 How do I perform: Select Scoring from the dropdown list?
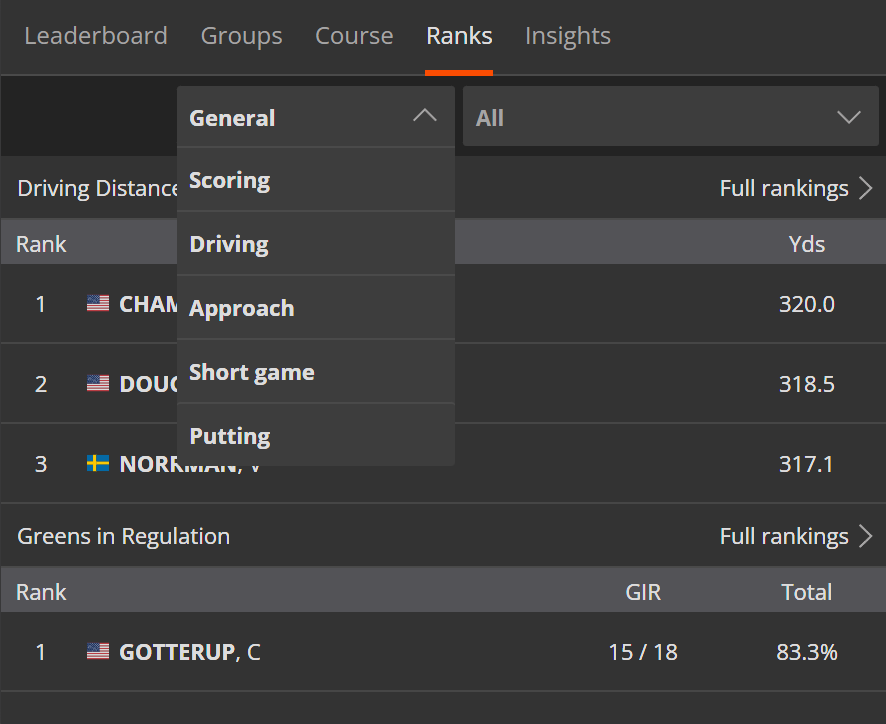(x=230, y=181)
